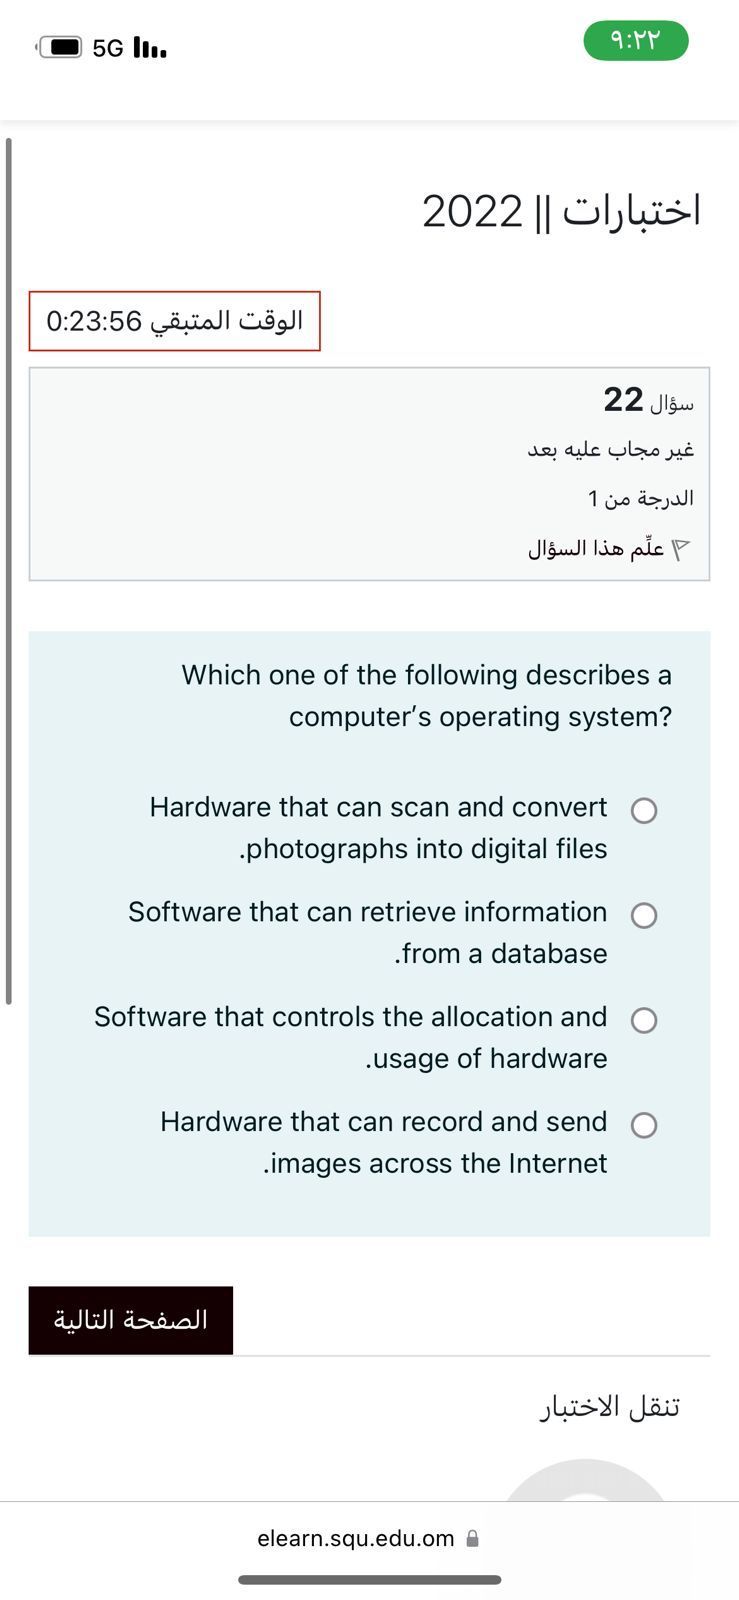This screenshot has width=739, height=1600.
Task: Tap the green 9:22 time pill
Action: [x=635, y=41]
